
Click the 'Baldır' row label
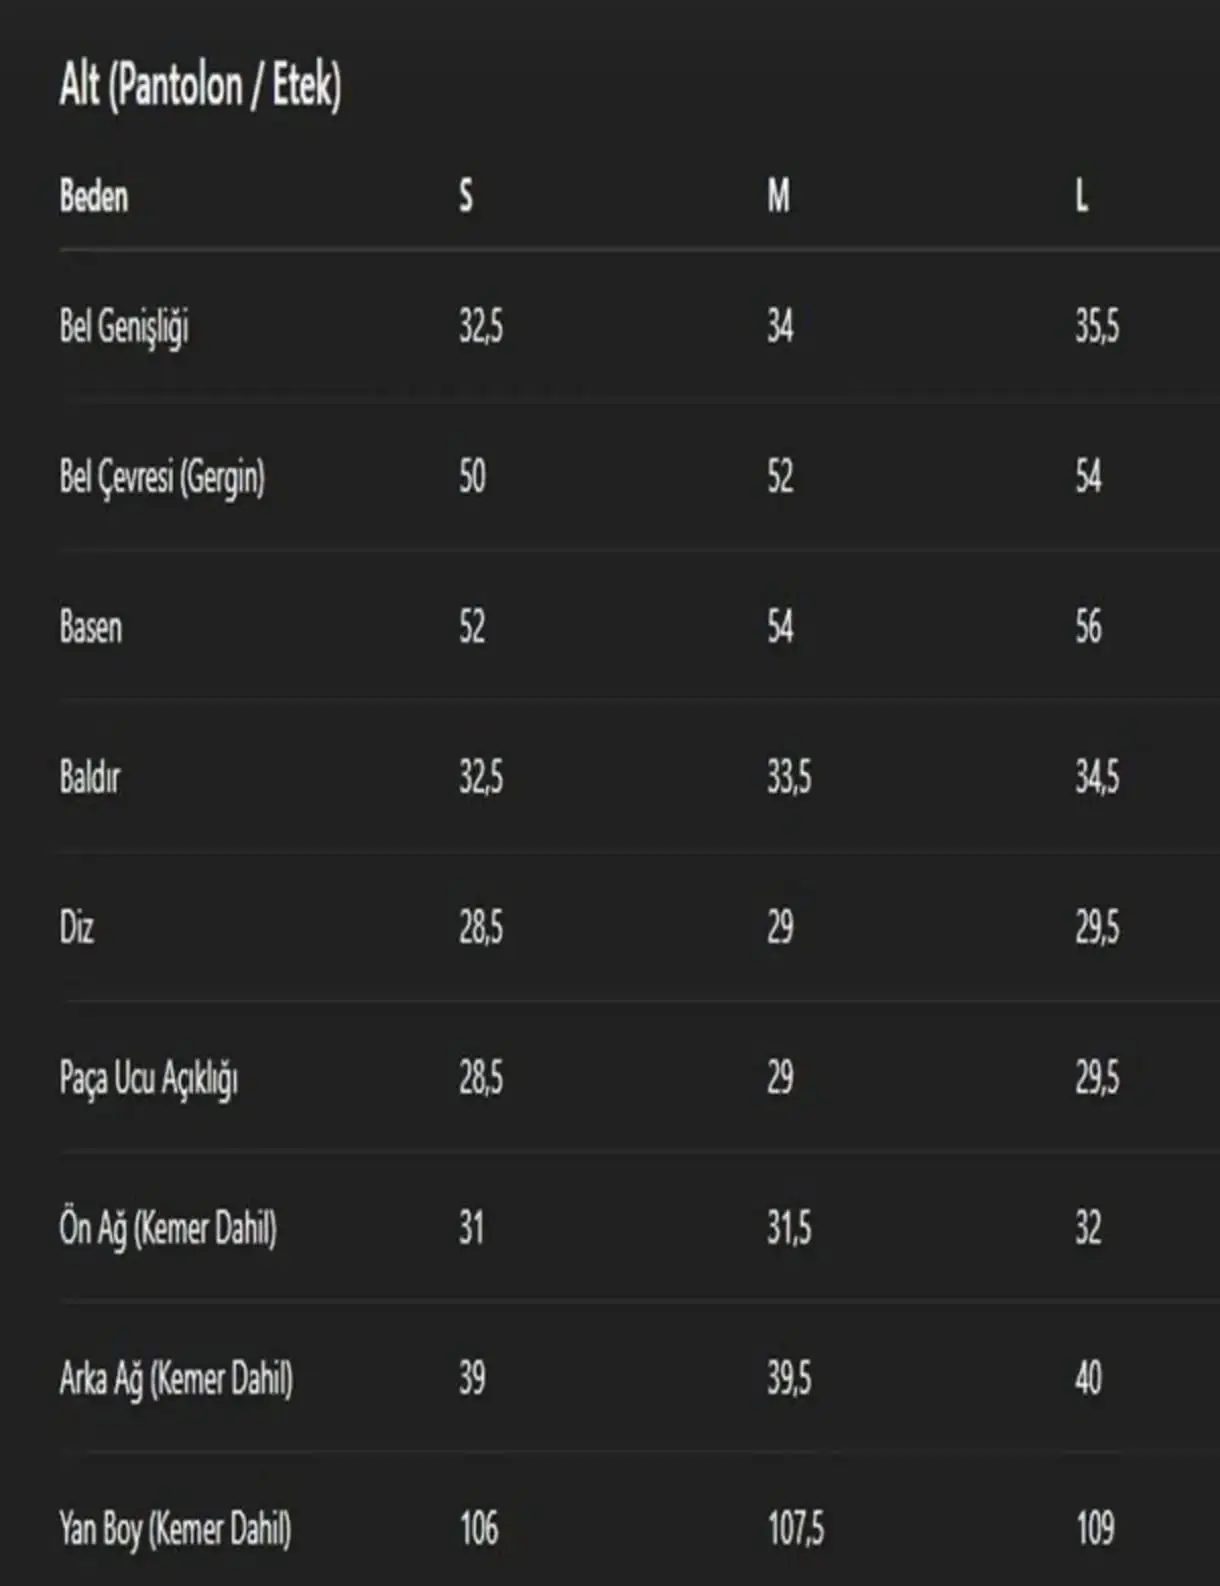click(90, 777)
